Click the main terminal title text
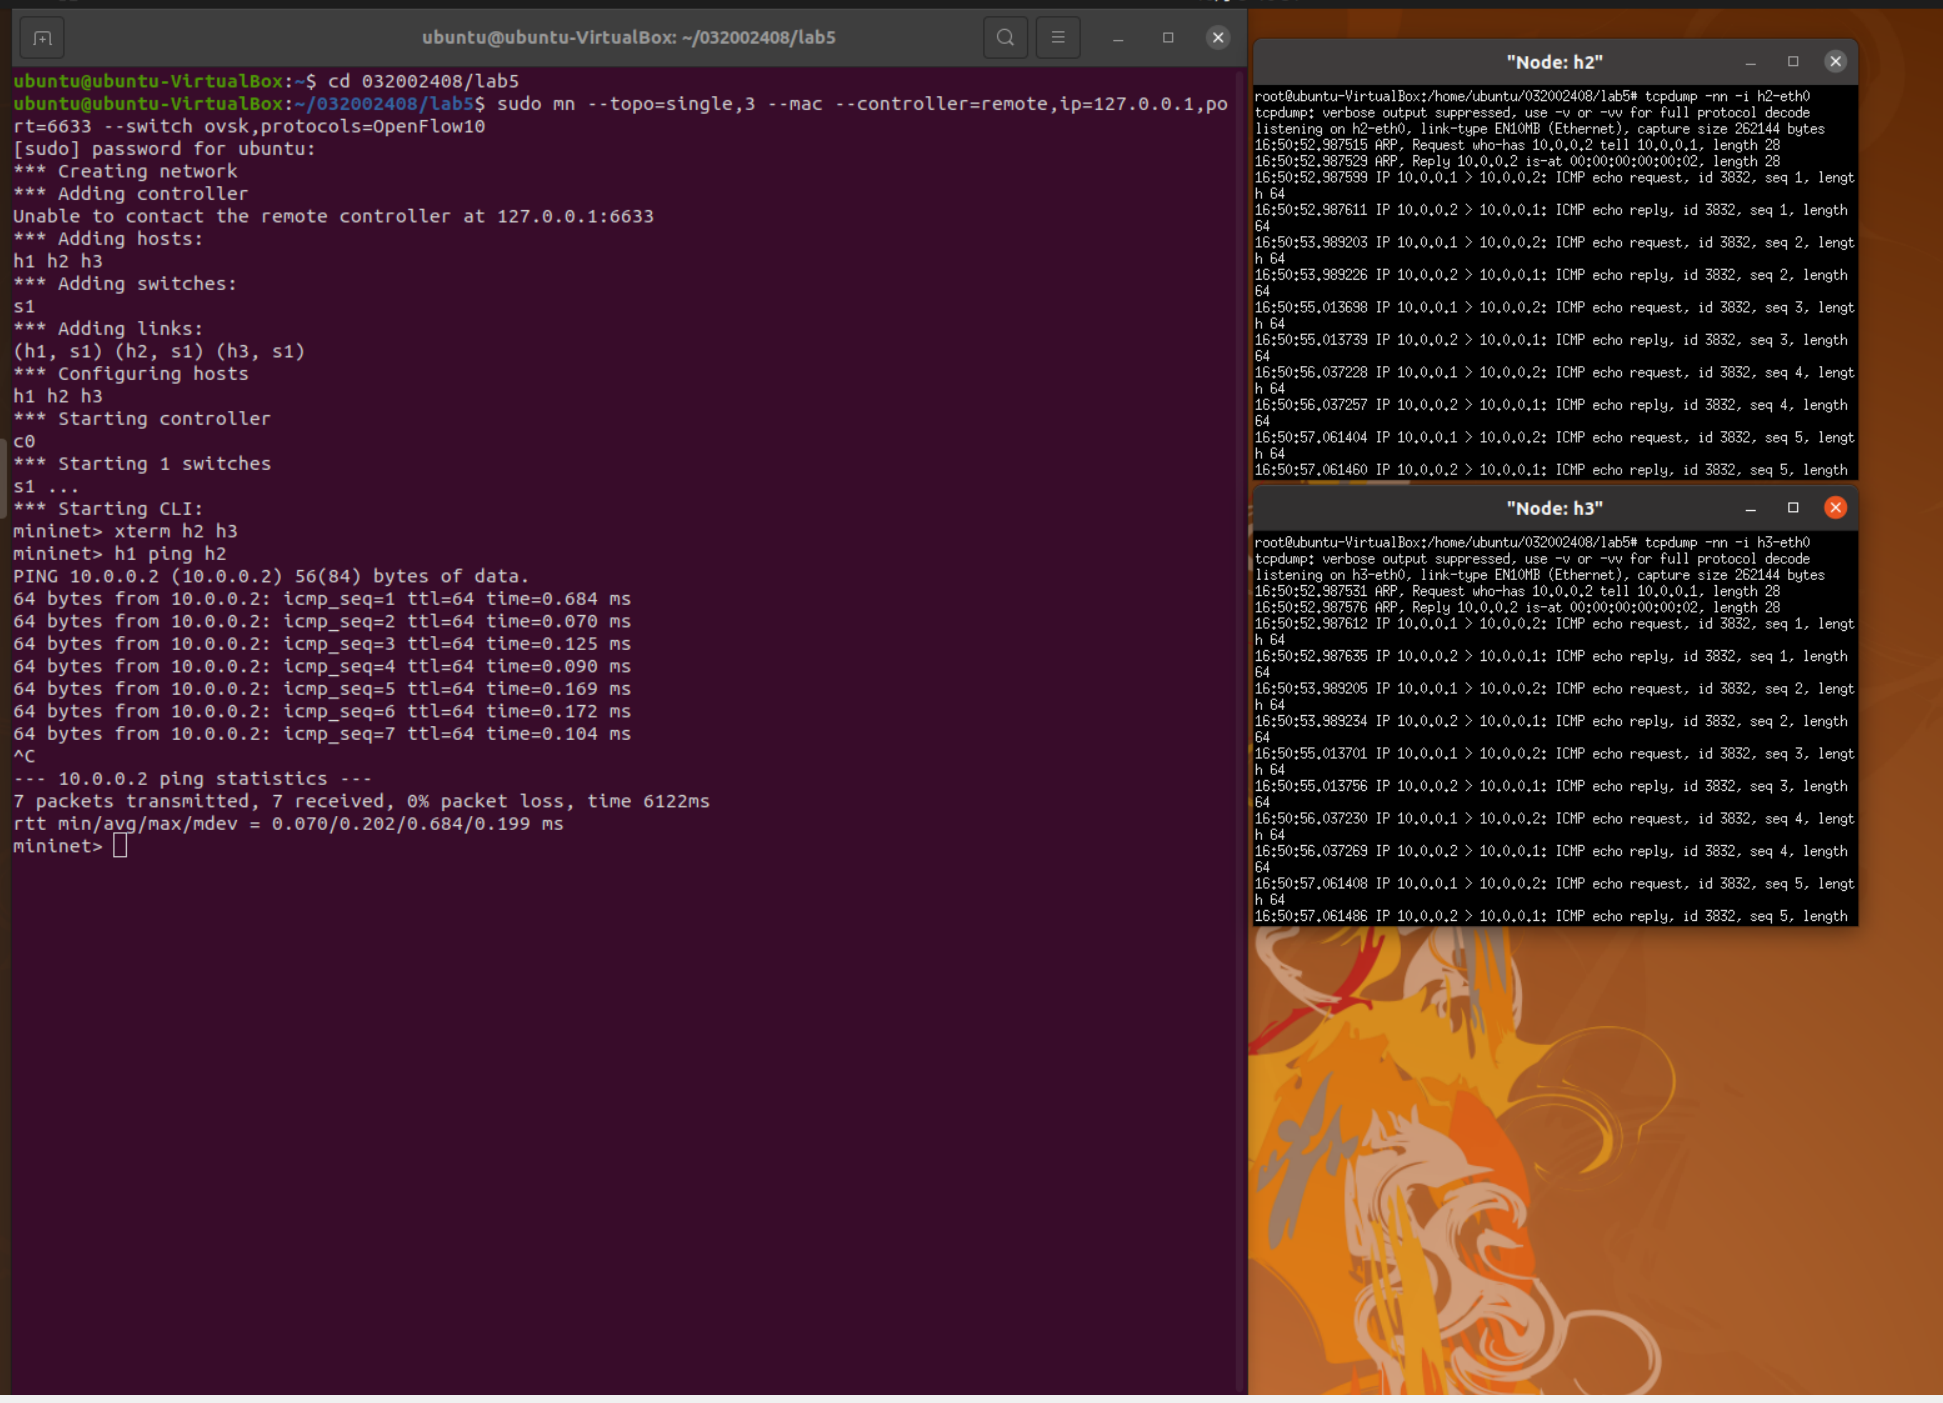 point(628,38)
